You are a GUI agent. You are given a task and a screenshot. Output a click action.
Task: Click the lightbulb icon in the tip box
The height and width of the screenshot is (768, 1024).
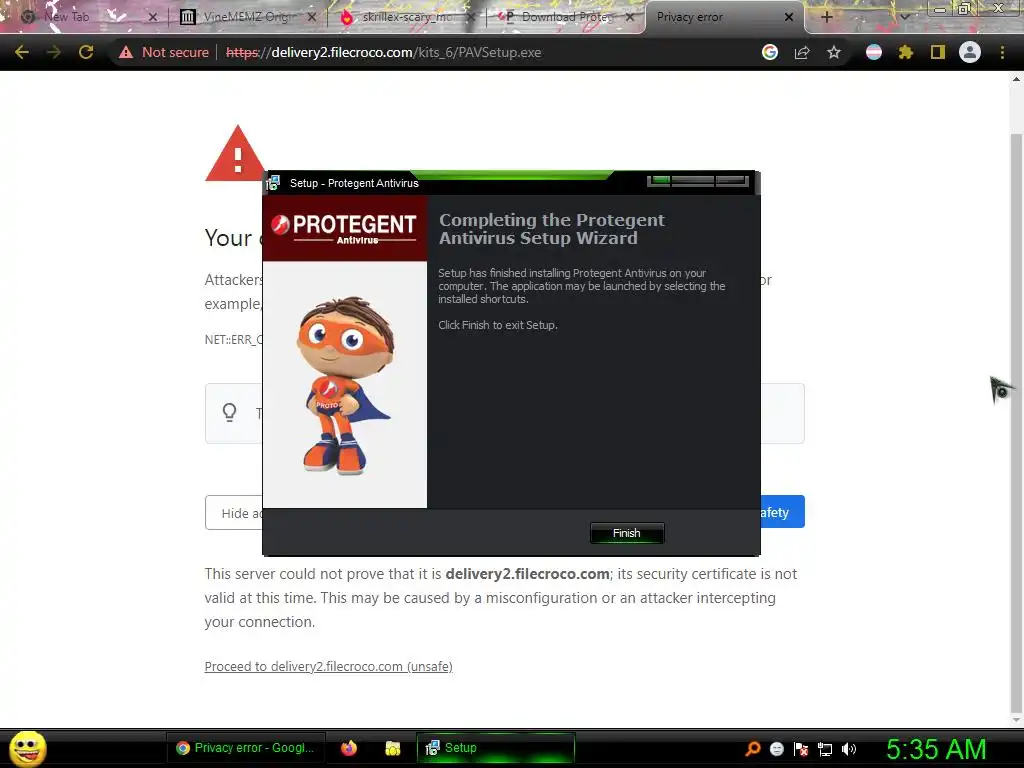click(x=229, y=412)
